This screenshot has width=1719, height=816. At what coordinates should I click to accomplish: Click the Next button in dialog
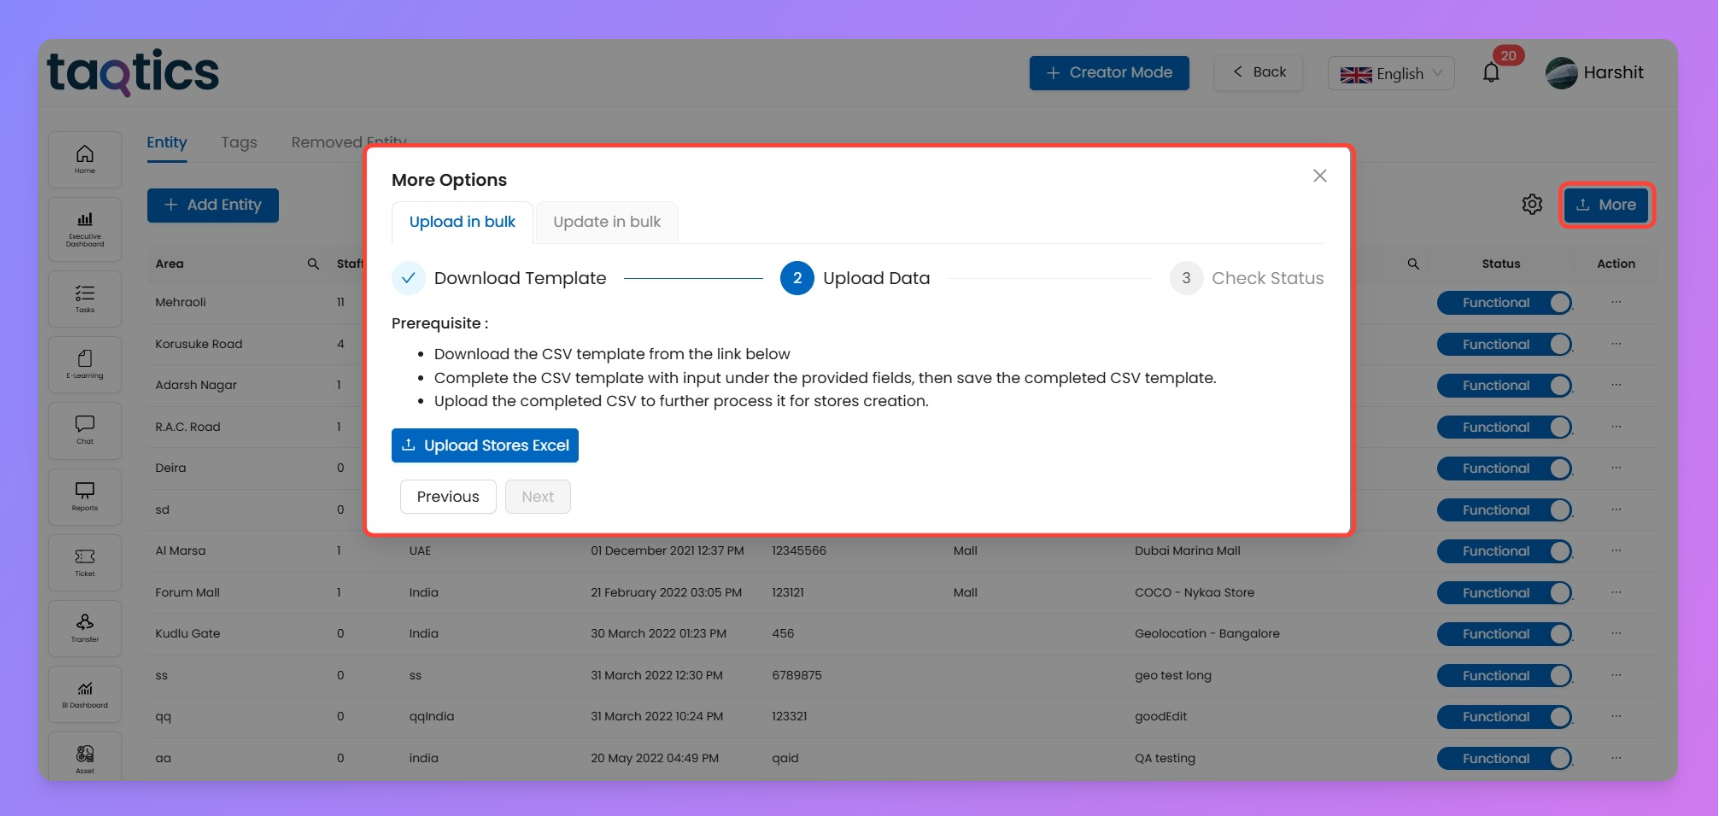coord(538,497)
